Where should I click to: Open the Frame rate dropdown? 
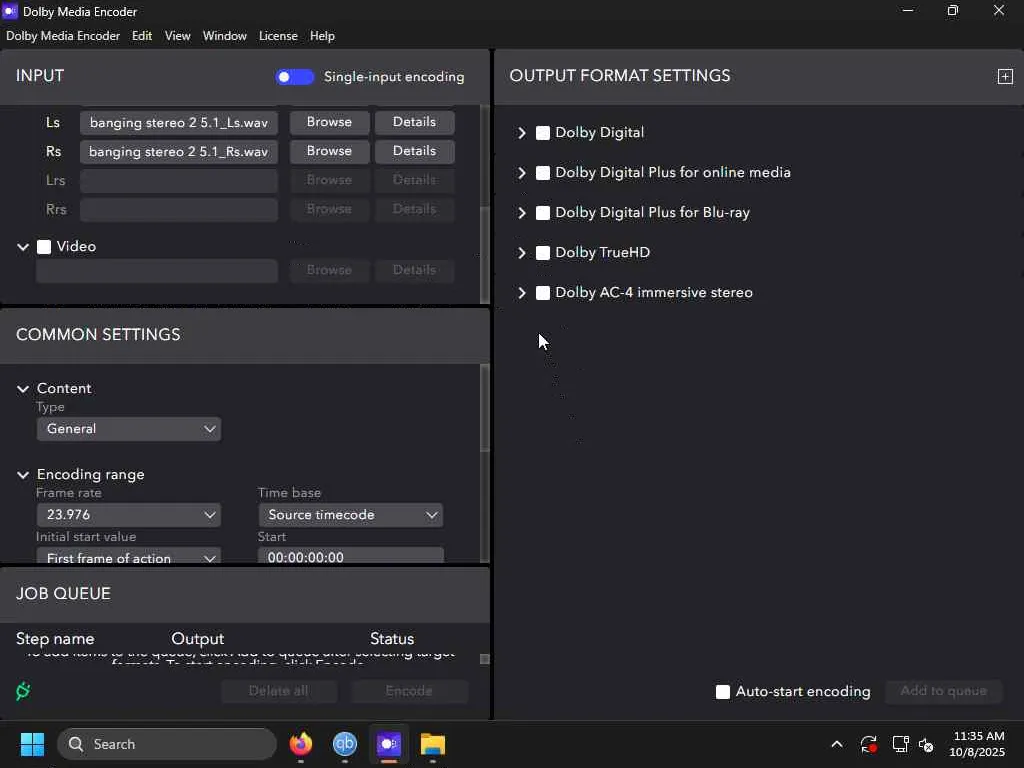coord(128,515)
